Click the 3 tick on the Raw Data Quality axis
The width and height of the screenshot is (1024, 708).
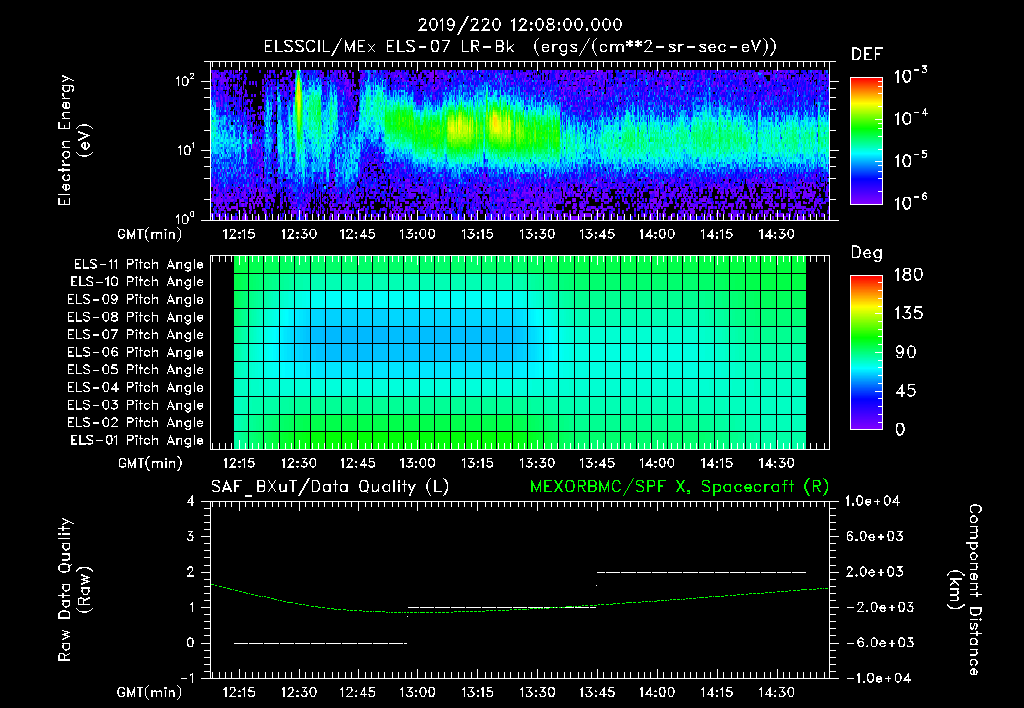click(x=190, y=536)
